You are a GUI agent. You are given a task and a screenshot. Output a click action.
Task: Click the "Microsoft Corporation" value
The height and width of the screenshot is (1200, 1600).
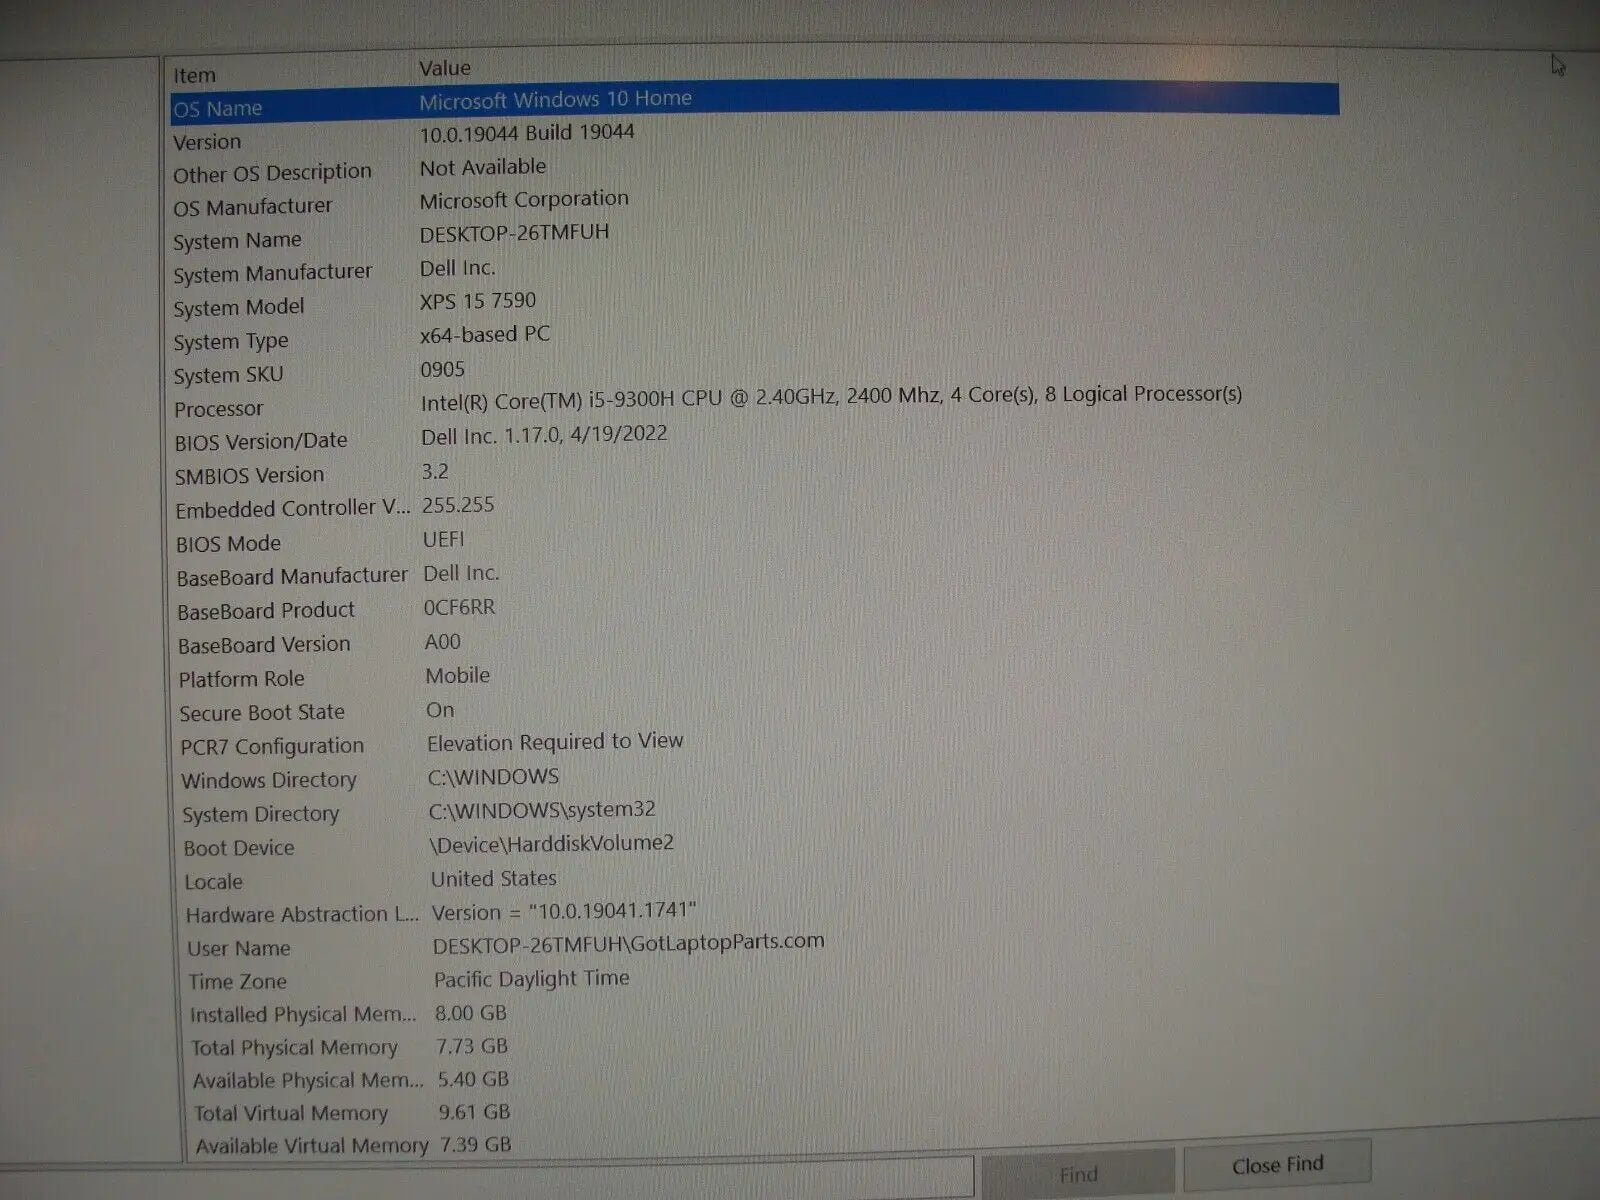tap(524, 200)
